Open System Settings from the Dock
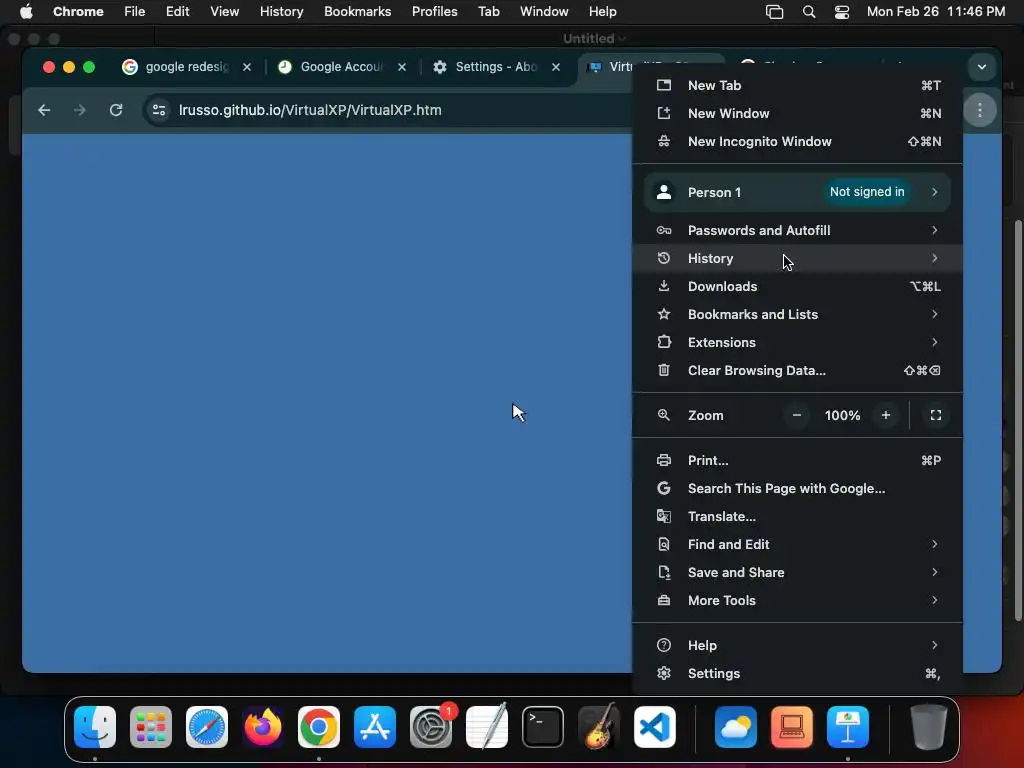 pyautogui.click(x=431, y=727)
